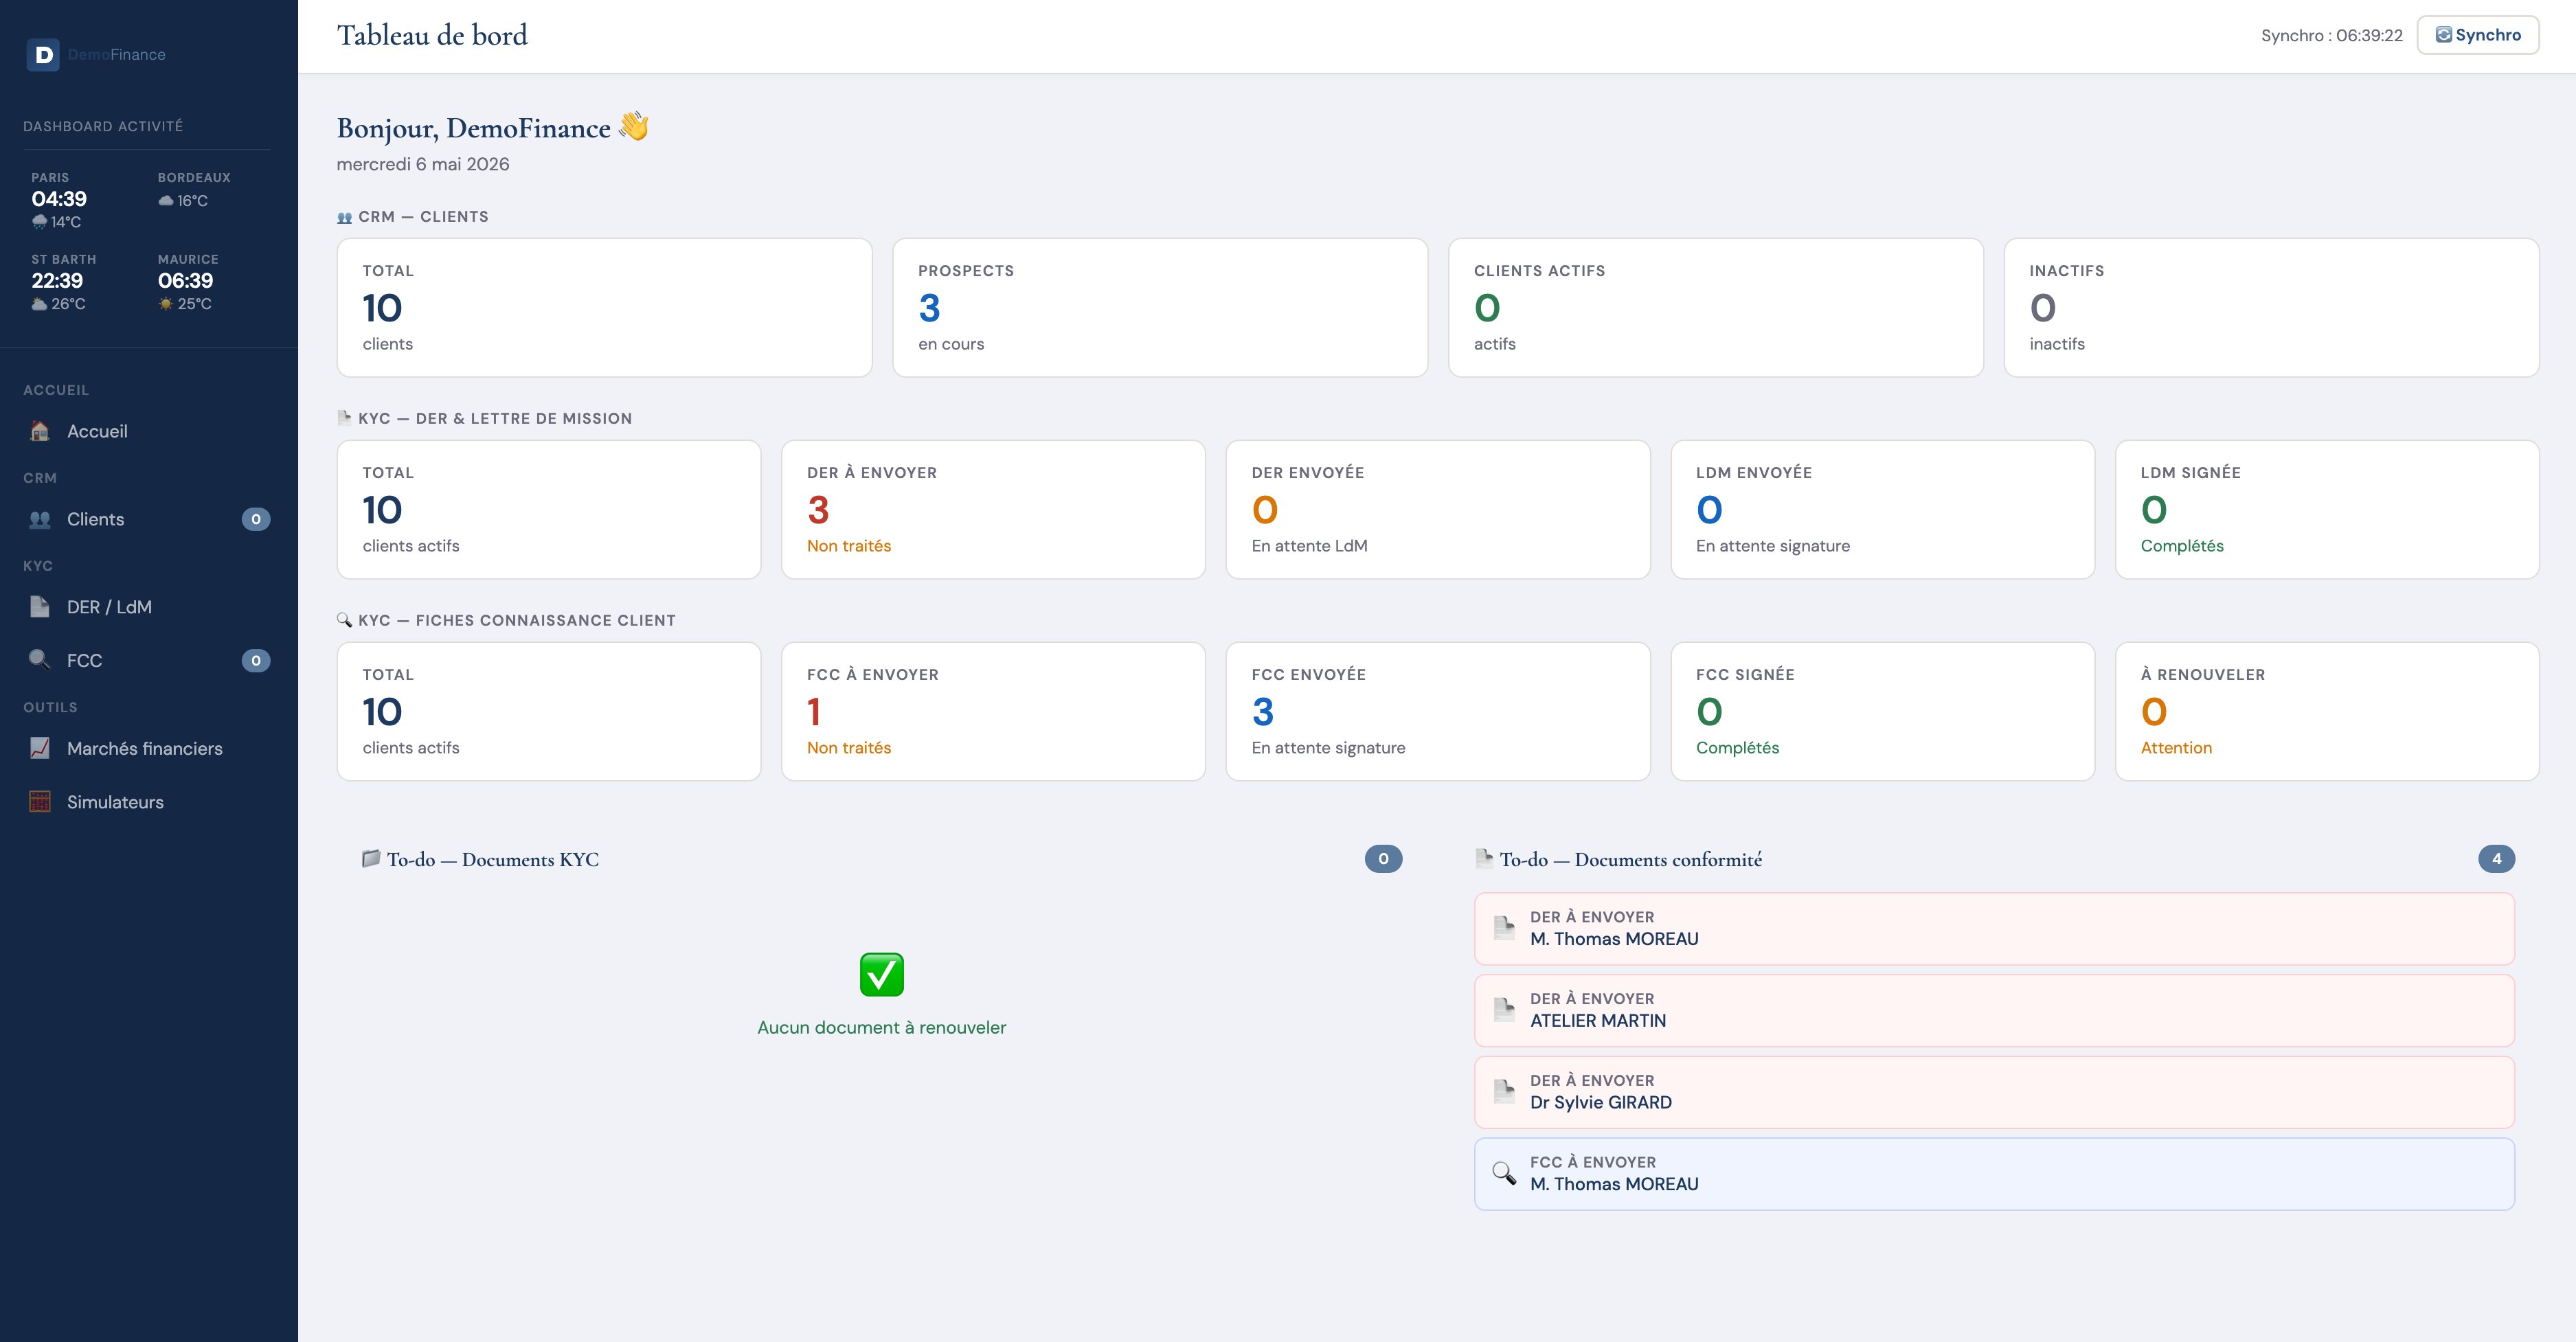This screenshot has width=2576, height=1342.
Task: Select the FCC envoyée card
Action: [x=1438, y=711]
